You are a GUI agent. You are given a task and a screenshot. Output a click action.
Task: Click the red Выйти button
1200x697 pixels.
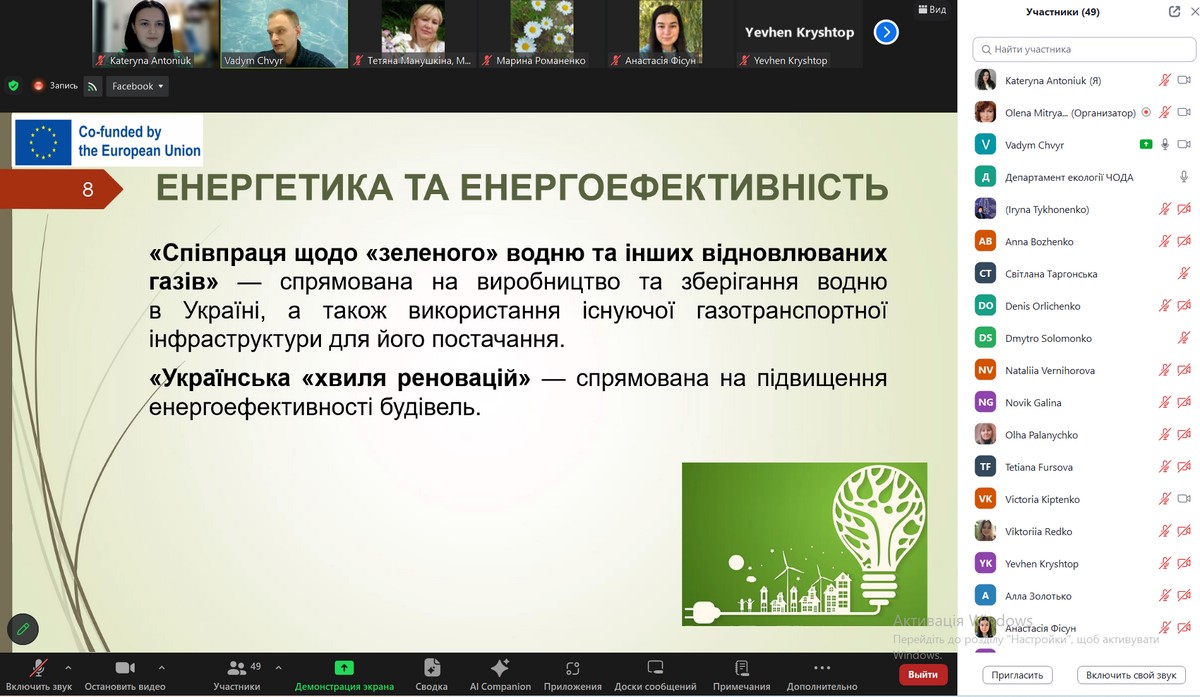[923, 675]
